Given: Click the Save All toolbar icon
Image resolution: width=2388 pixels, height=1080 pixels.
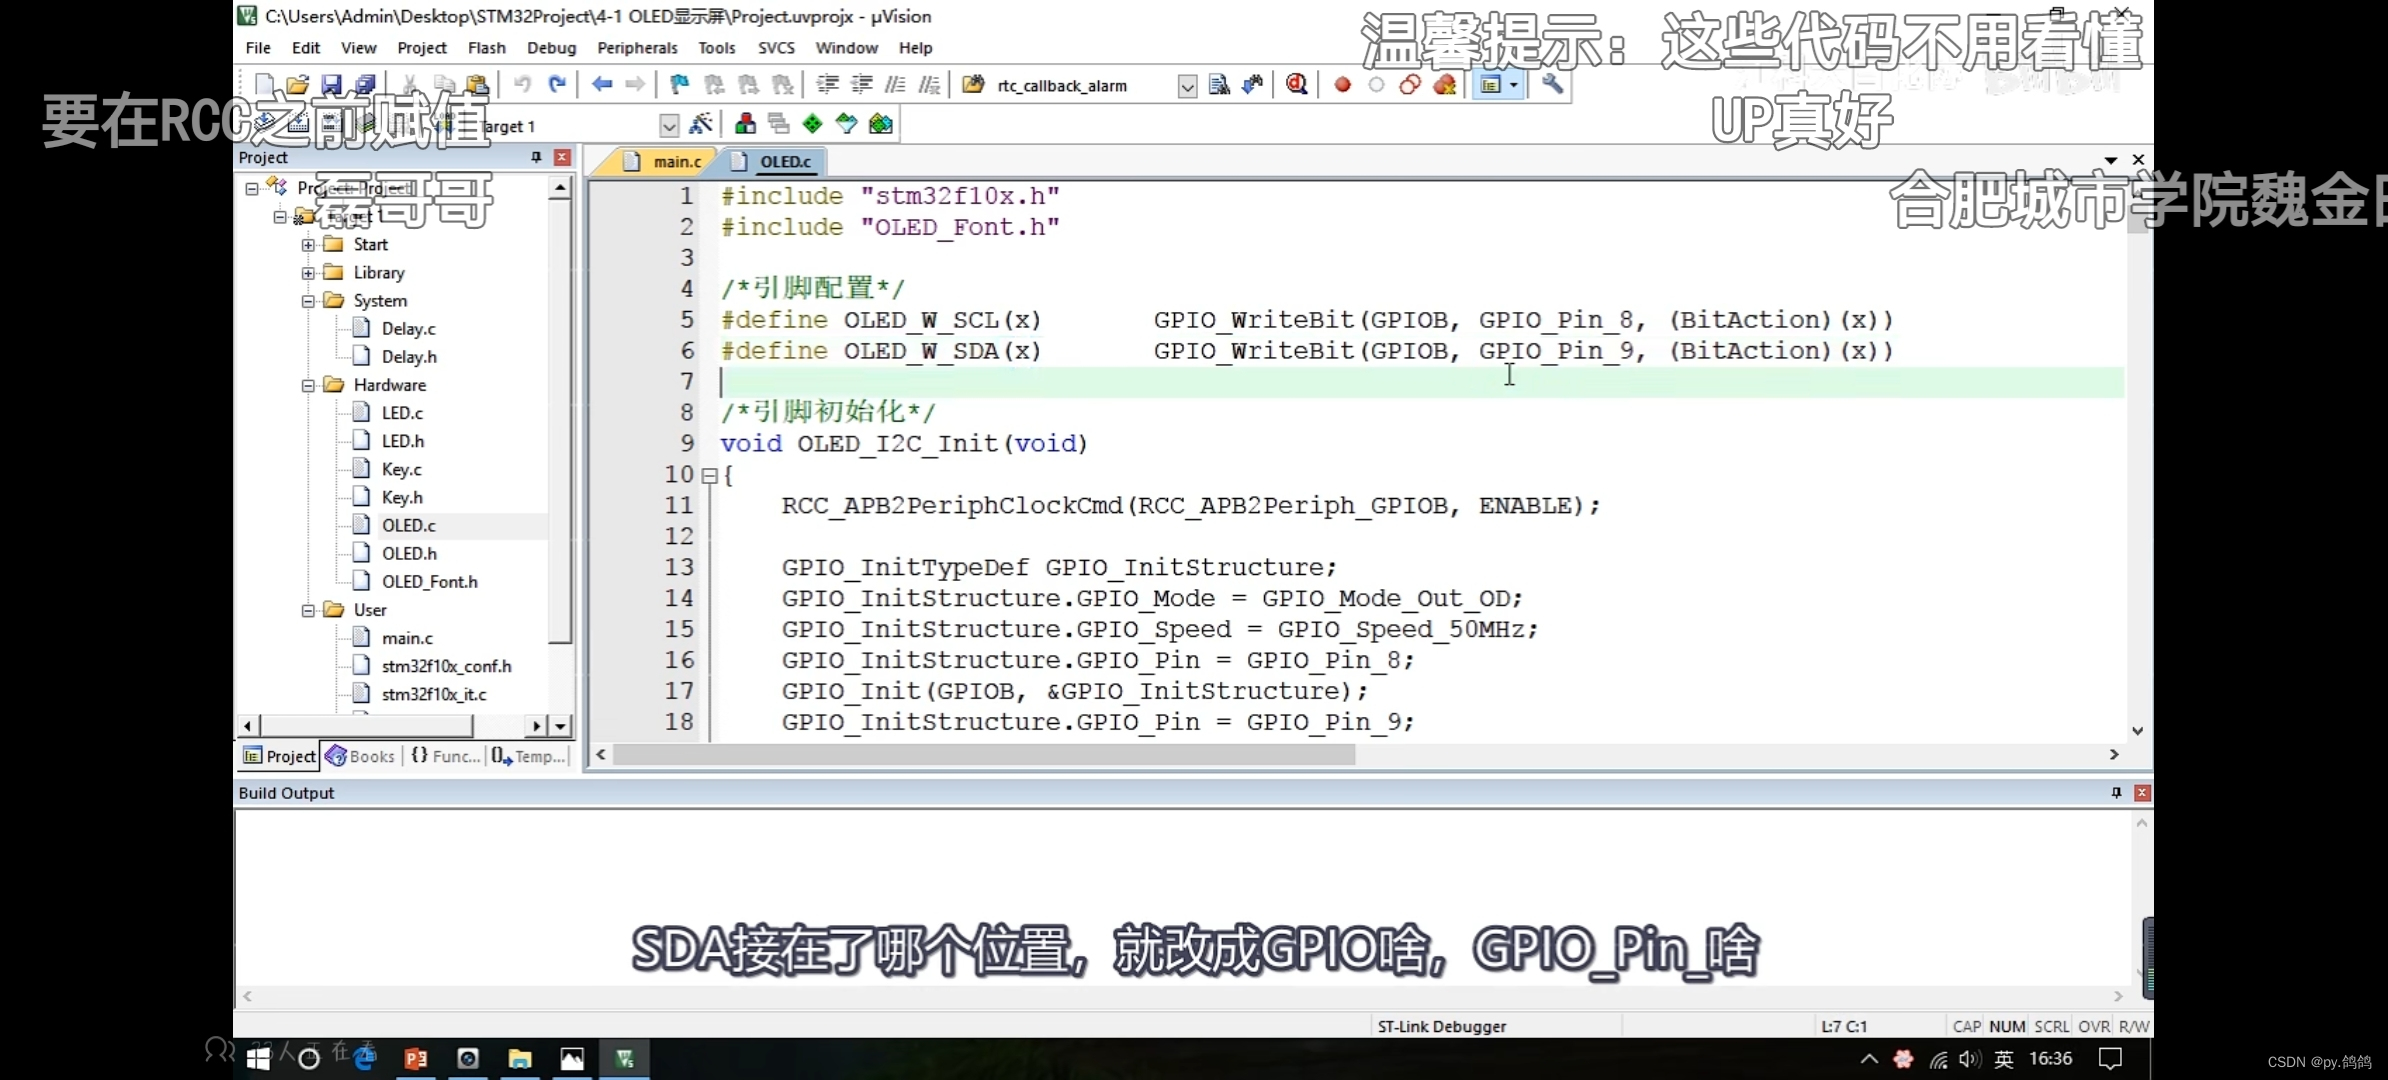Looking at the screenshot, I should [365, 85].
